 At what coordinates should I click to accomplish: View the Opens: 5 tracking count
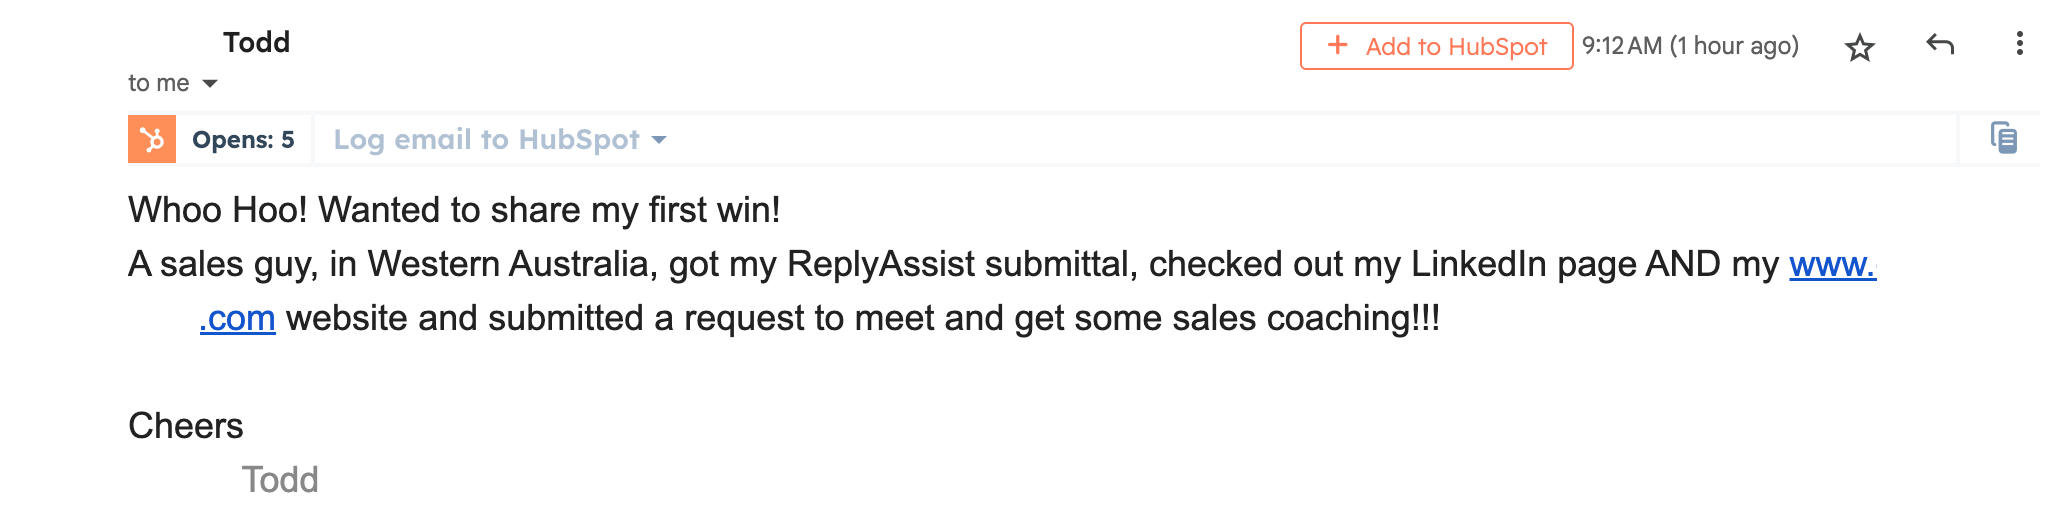point(243,140)
